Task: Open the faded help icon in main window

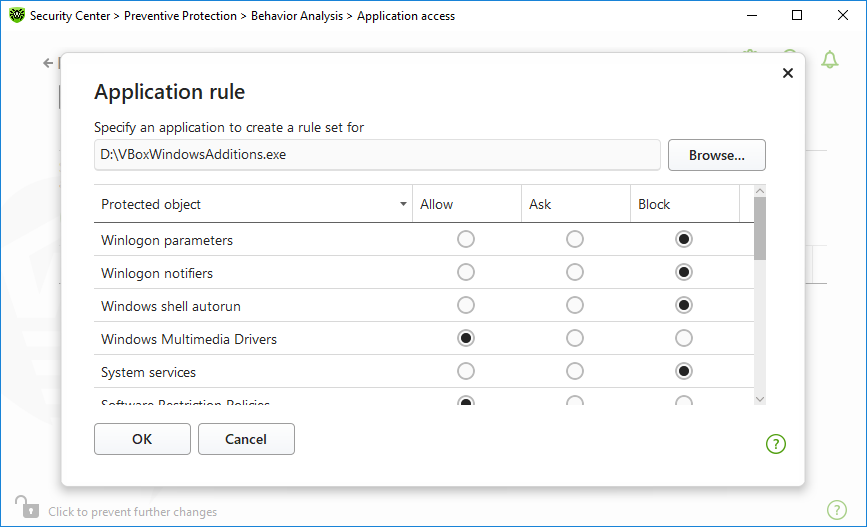Action: 837,510
